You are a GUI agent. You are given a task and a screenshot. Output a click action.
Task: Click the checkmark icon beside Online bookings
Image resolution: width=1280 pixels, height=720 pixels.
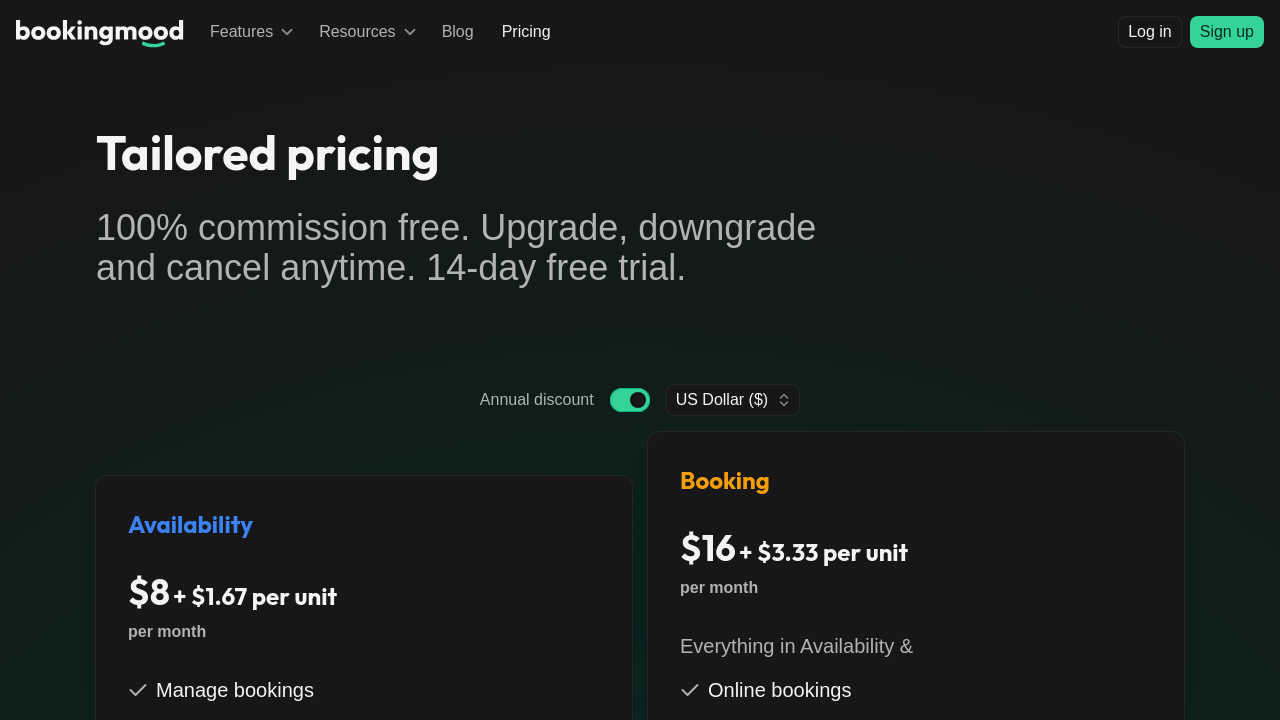tap(690, 690)
